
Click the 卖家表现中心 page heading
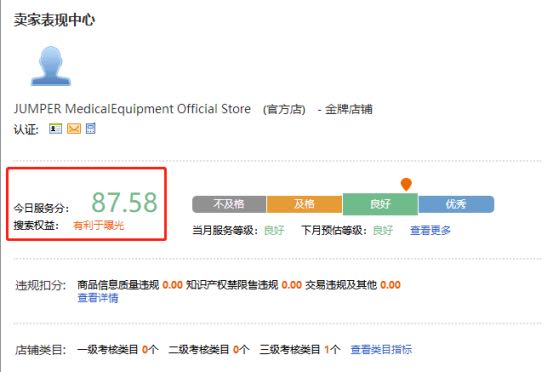coord(54,20)
